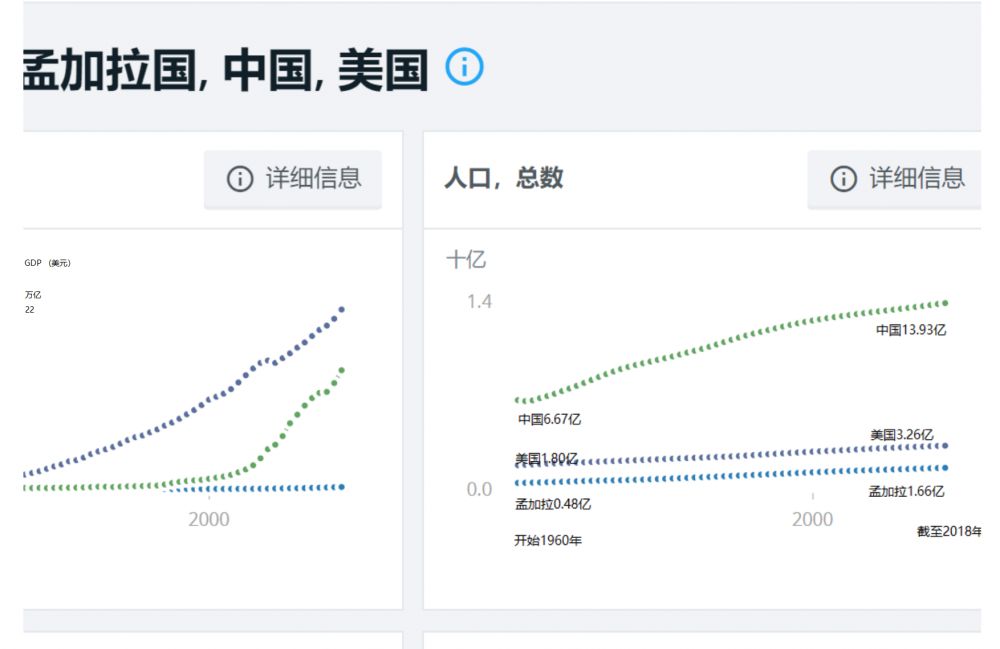Select the final purple point on GDP chart
The width and height of the screenshot is (1000, 649).
coord(342,309)
